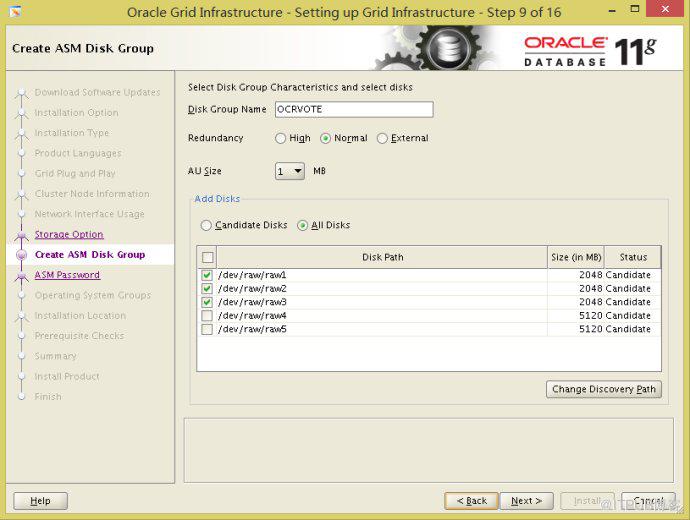Click the installer icon in the title bar
Viewport: 690px width, 520px height.
point(15,11)
